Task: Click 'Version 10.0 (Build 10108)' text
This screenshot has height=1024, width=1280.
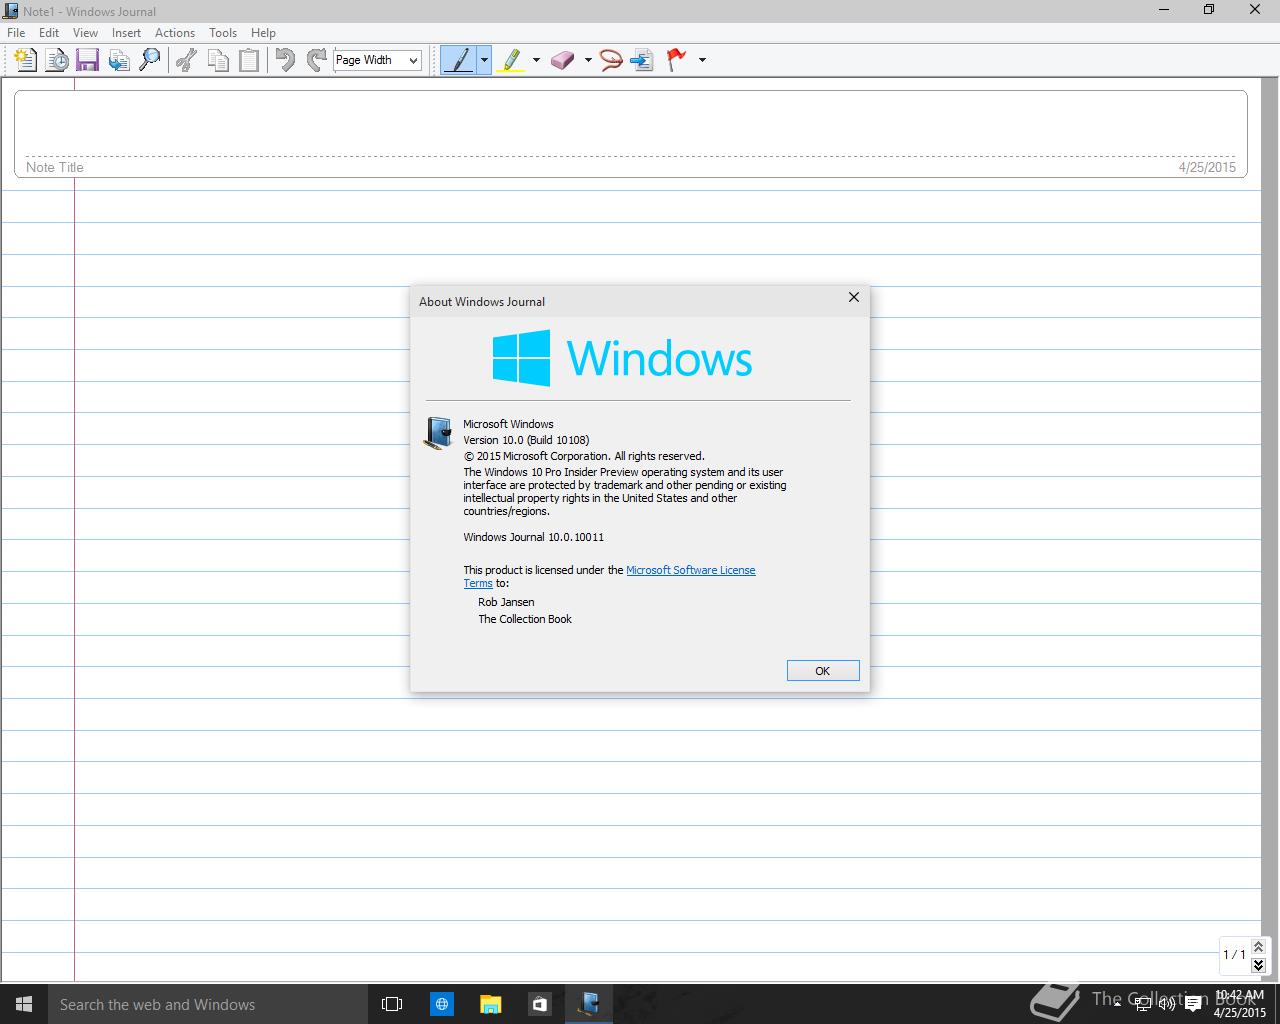Action: 526,440
